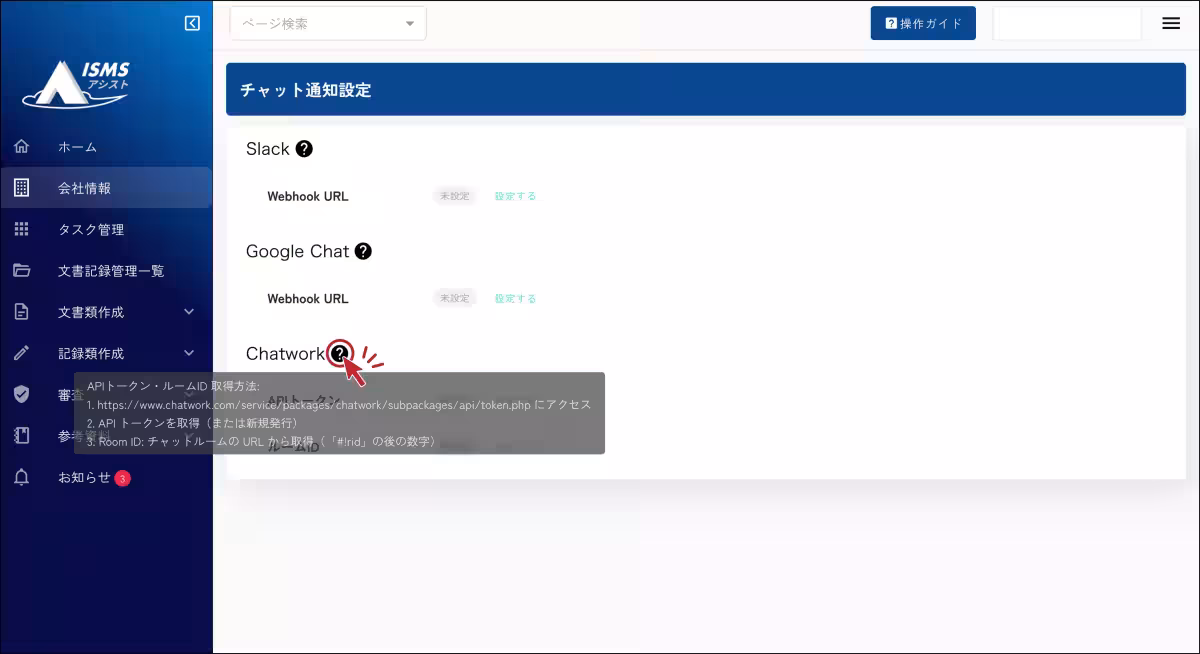Click the folder icon for 文書記録管理一覧
This screenshot has width=1200, height=654.
[x=21, y=270]
